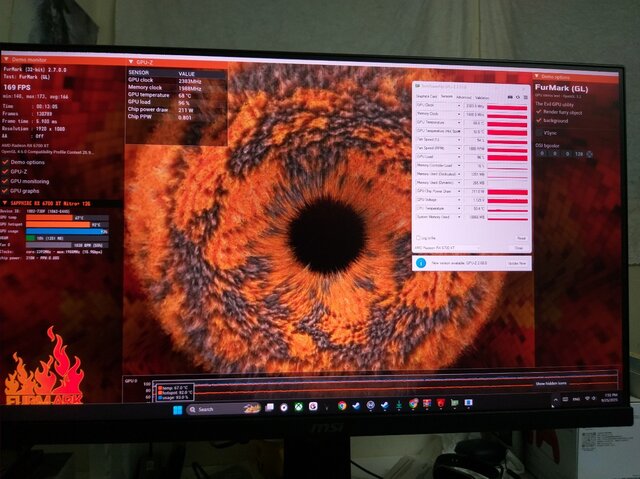Open the blue square taskbar icon at far right
Screen dimensions: 640x479
[469, 403]
